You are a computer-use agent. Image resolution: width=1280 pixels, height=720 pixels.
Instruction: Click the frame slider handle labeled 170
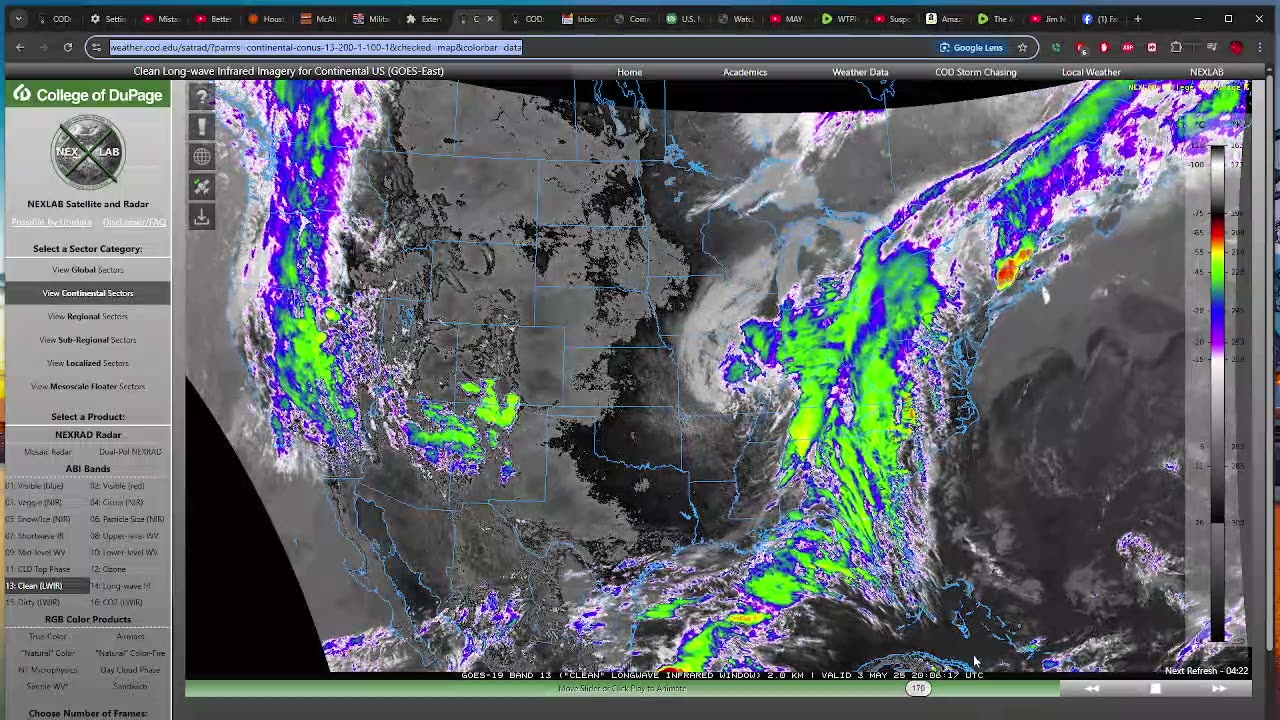[x=917, y=688]
